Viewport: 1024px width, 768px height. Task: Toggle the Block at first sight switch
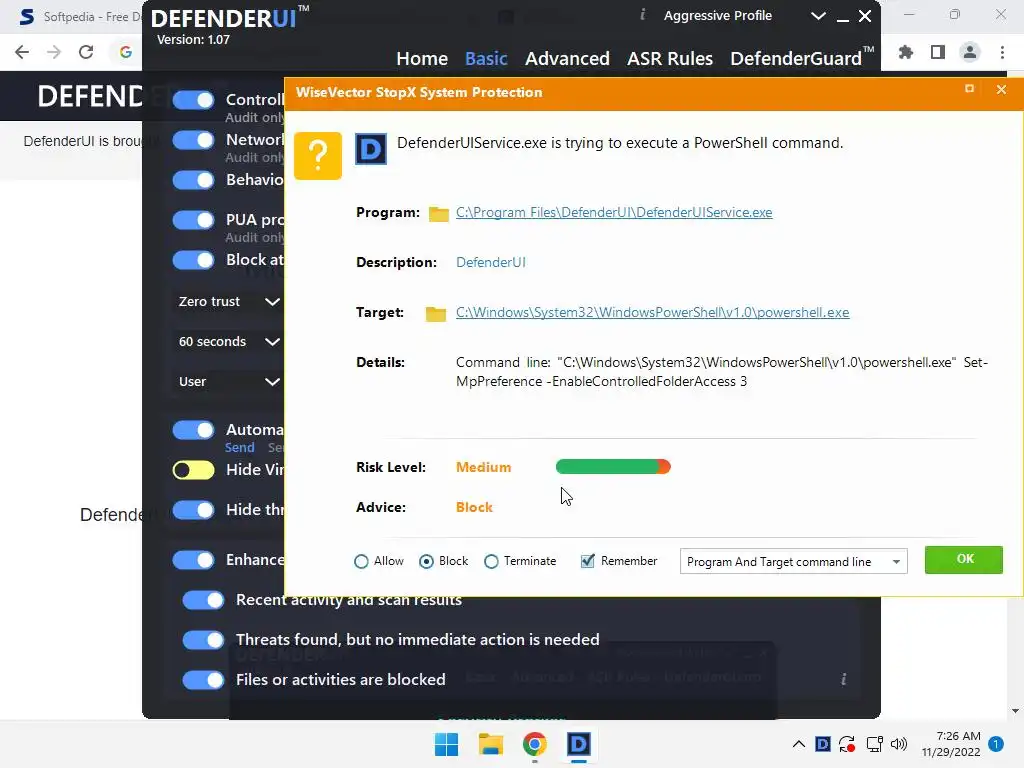coord(193,260)
